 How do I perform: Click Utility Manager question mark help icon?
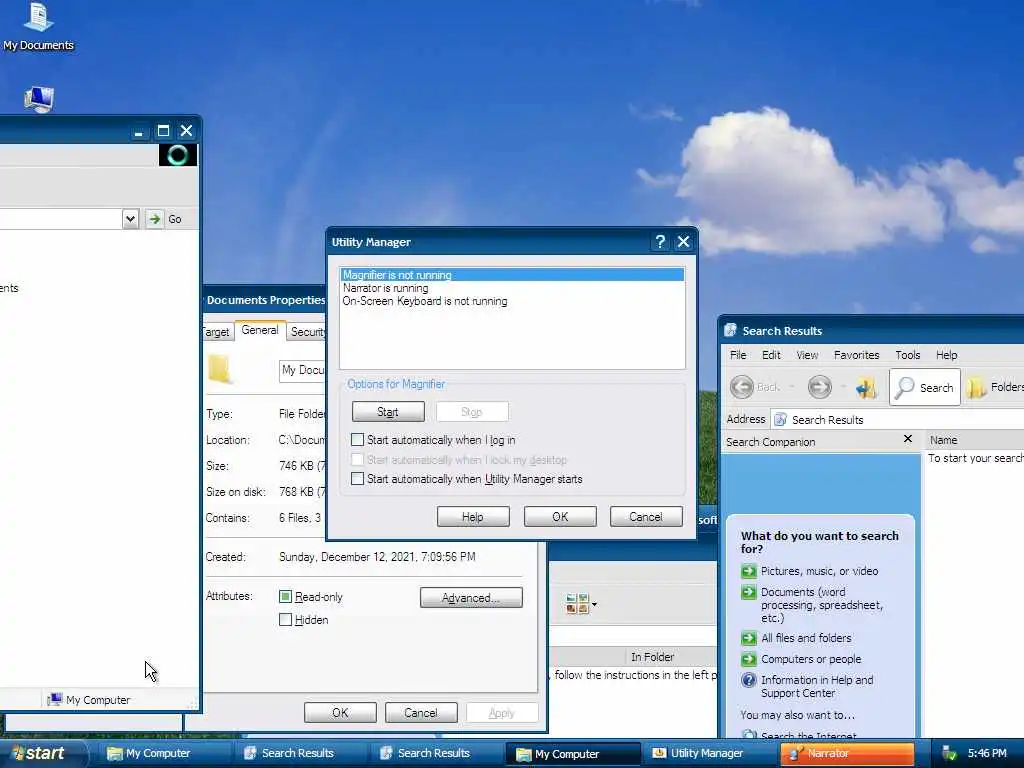click(x=660, y=242)
